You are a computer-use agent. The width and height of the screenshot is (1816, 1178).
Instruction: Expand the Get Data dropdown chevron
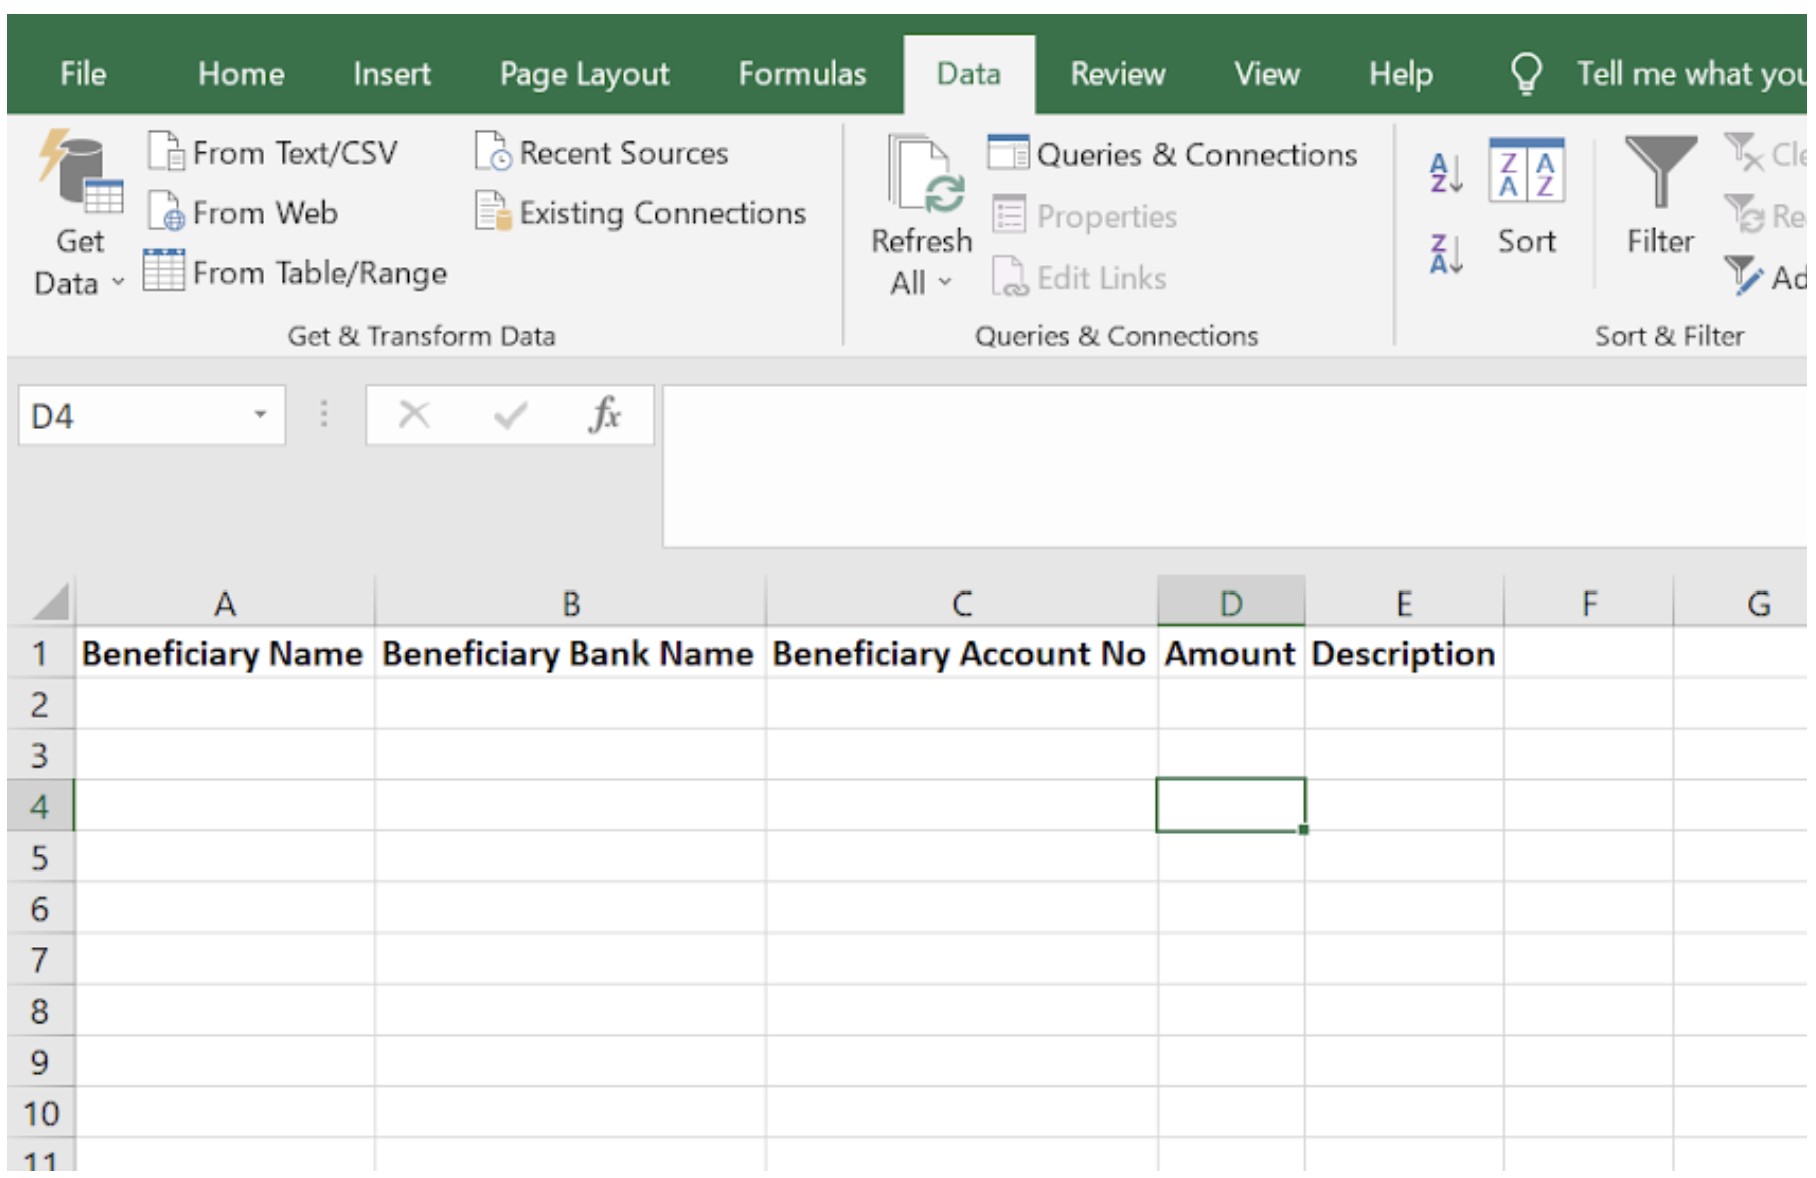point(118,283)
